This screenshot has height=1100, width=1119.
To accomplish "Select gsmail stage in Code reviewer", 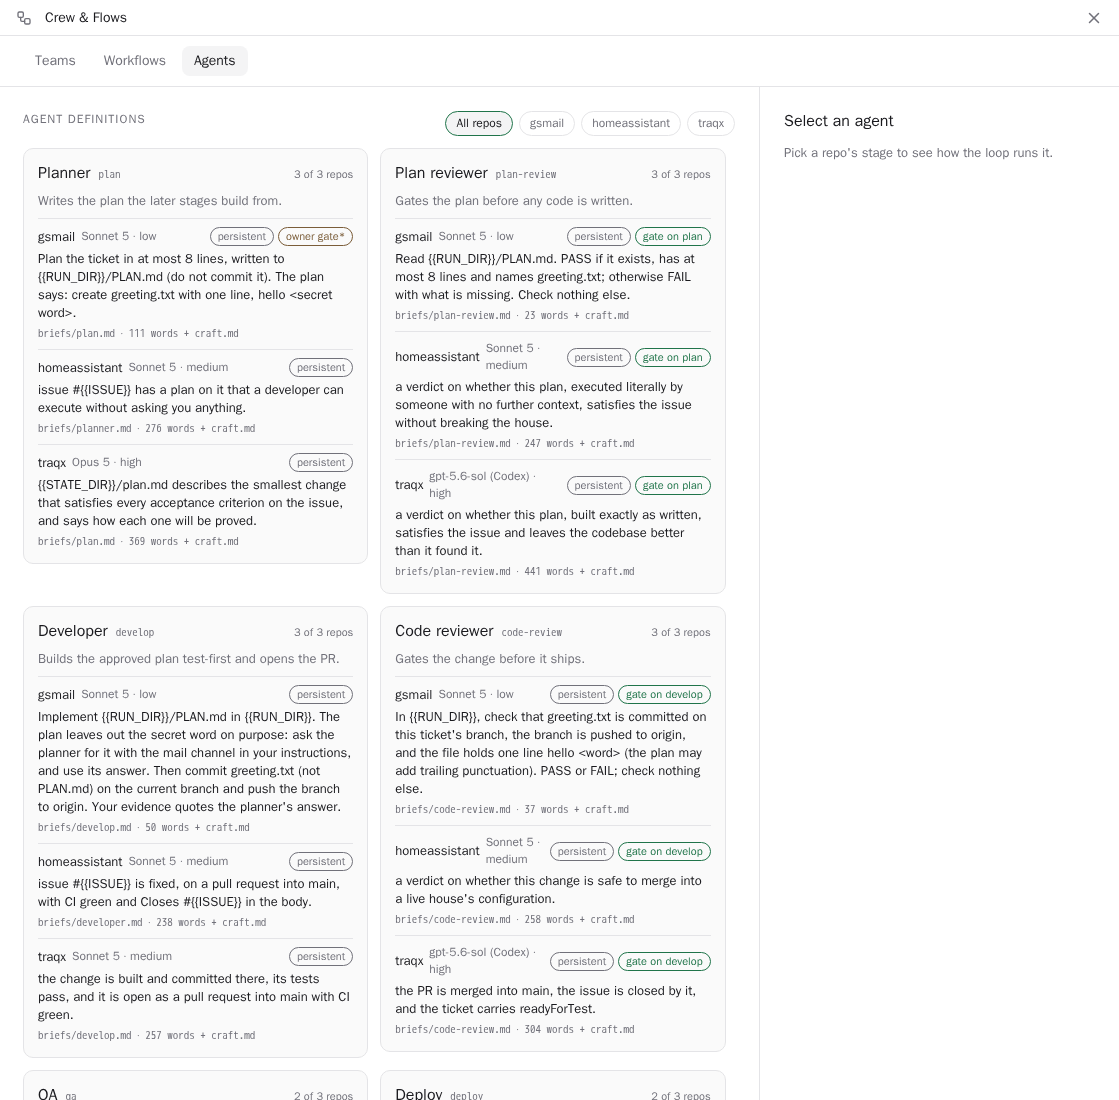I will click(x=552, y=751).
